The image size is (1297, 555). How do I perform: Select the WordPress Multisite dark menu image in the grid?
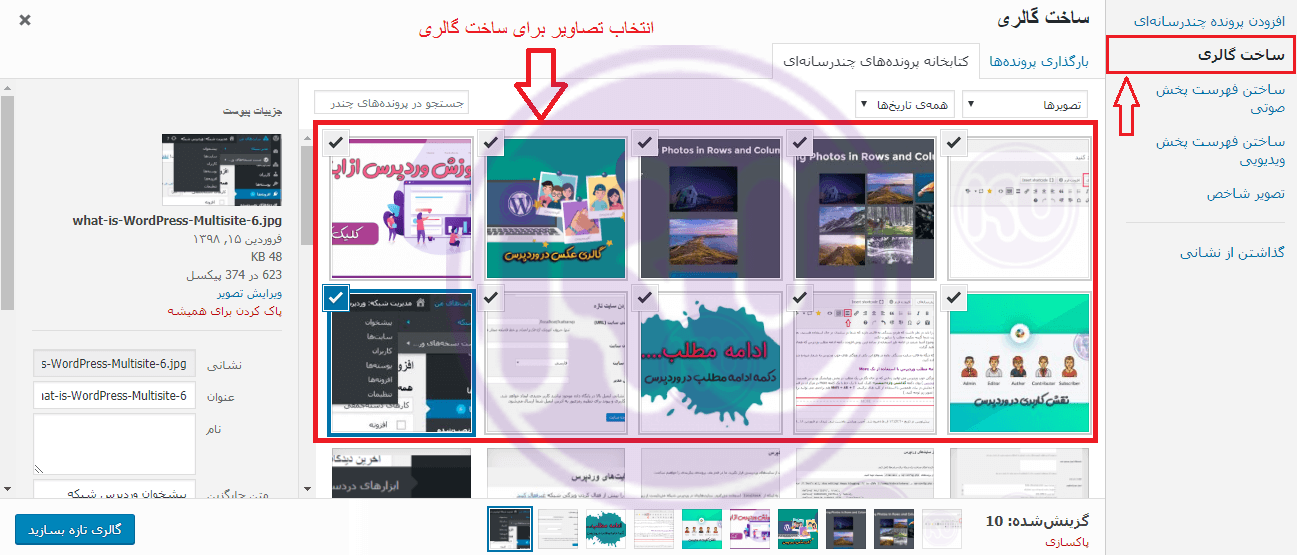[x=400, y=362]
